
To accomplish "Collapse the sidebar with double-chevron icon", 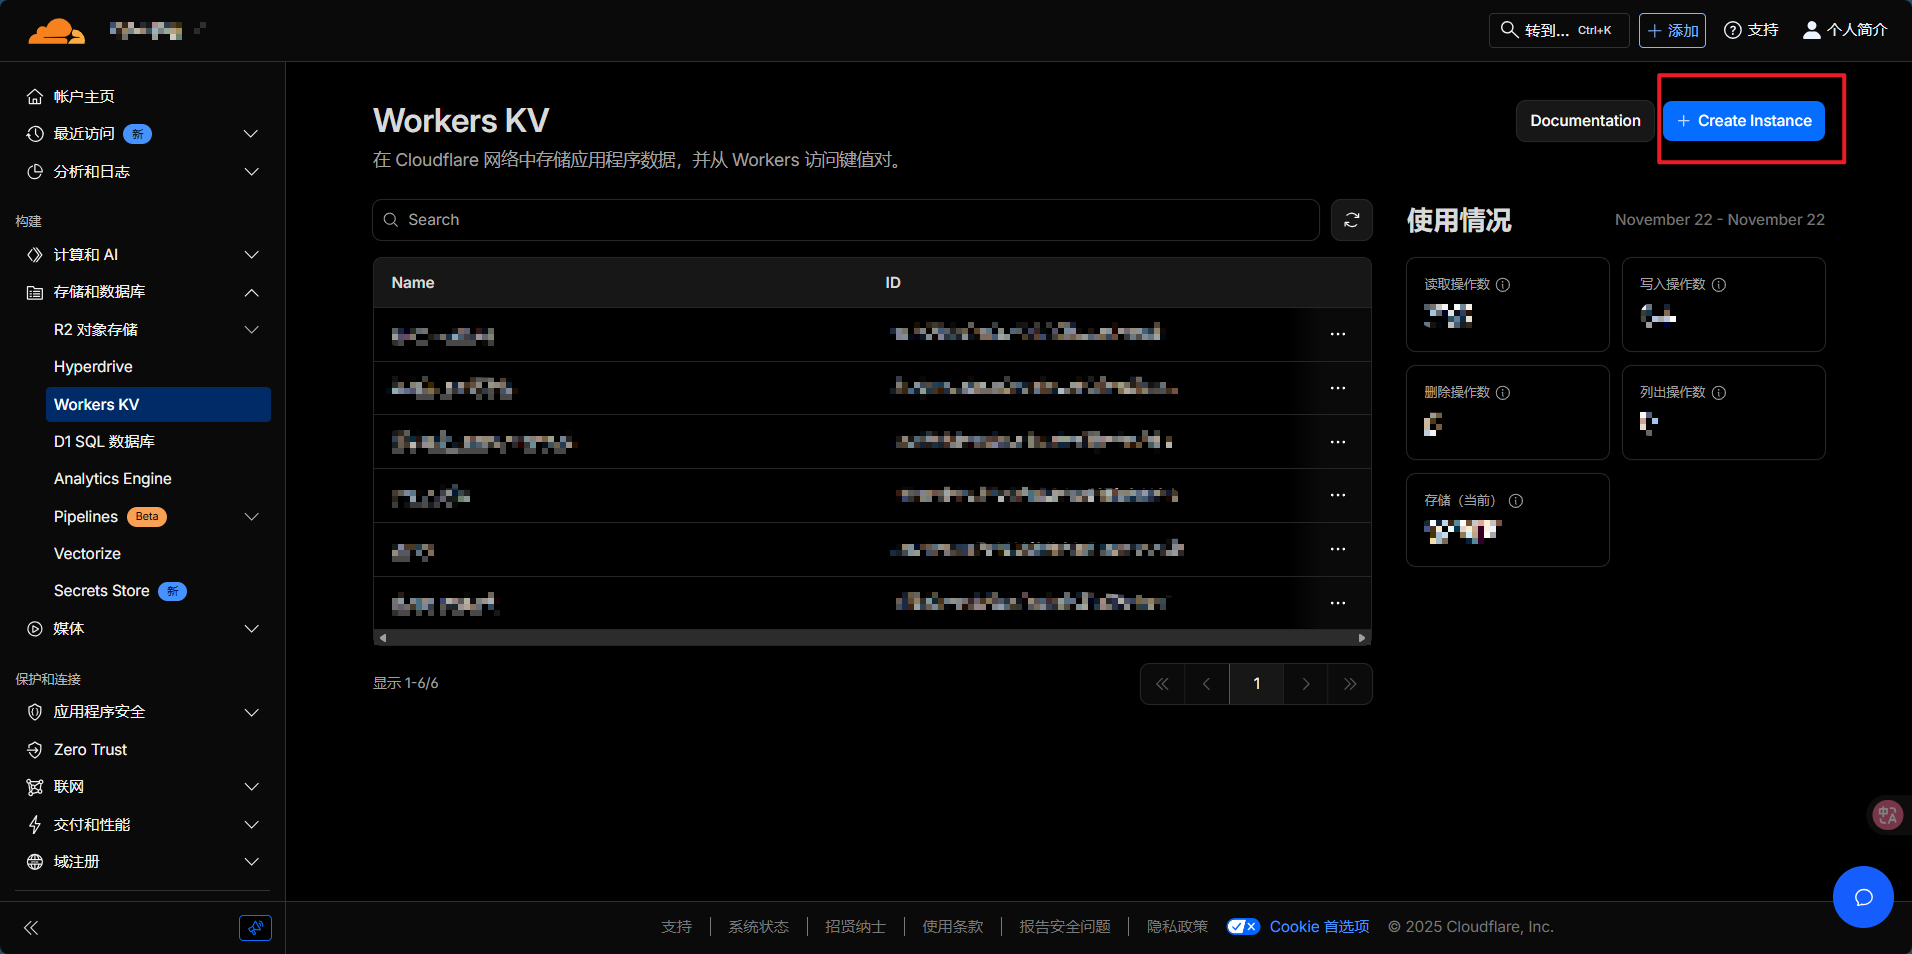I will [x=31, y=928].
